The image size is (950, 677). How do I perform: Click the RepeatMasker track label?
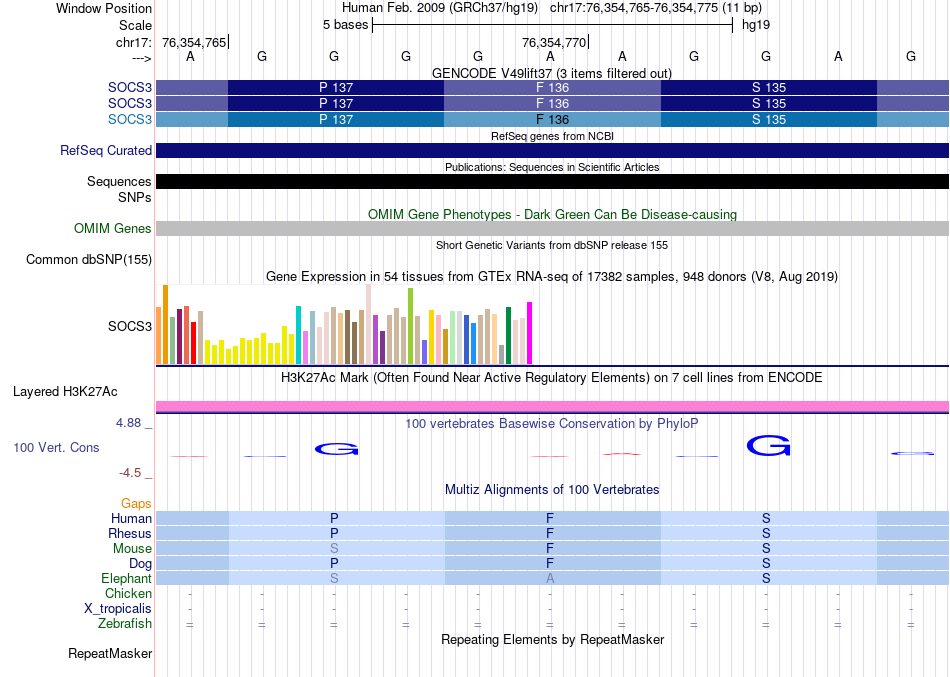110,653
